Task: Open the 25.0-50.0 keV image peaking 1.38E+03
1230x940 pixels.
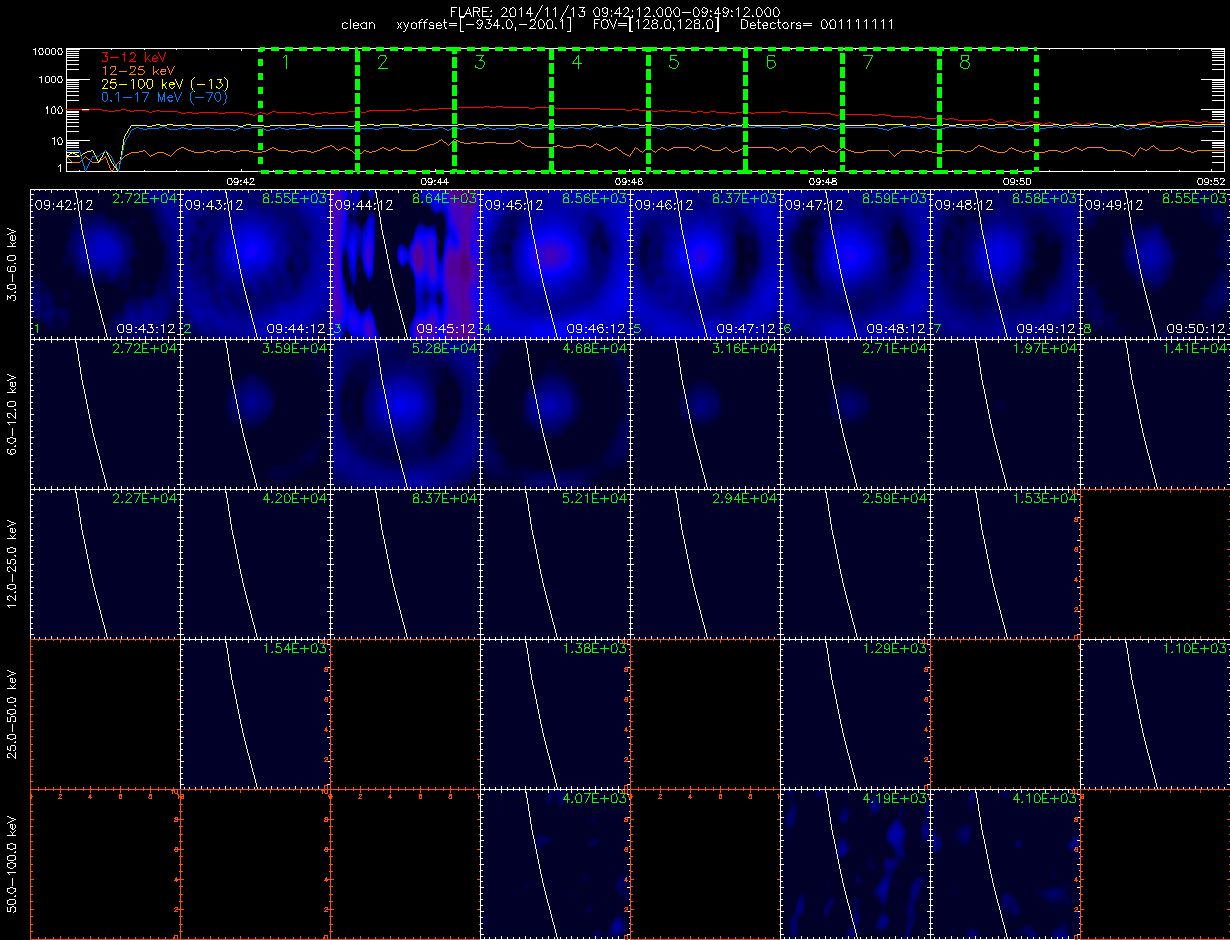Action: [x=555, y=713]
